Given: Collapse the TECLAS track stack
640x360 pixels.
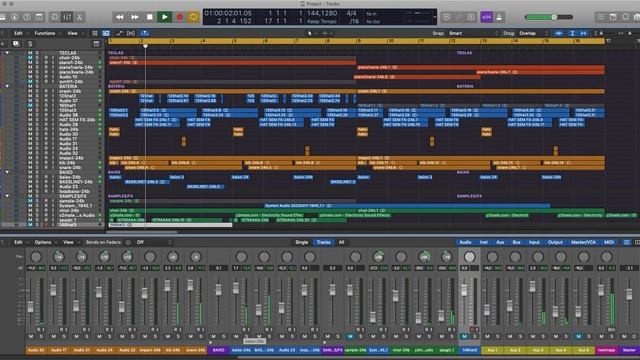Looking at the screenshot, I should [7, 53].
